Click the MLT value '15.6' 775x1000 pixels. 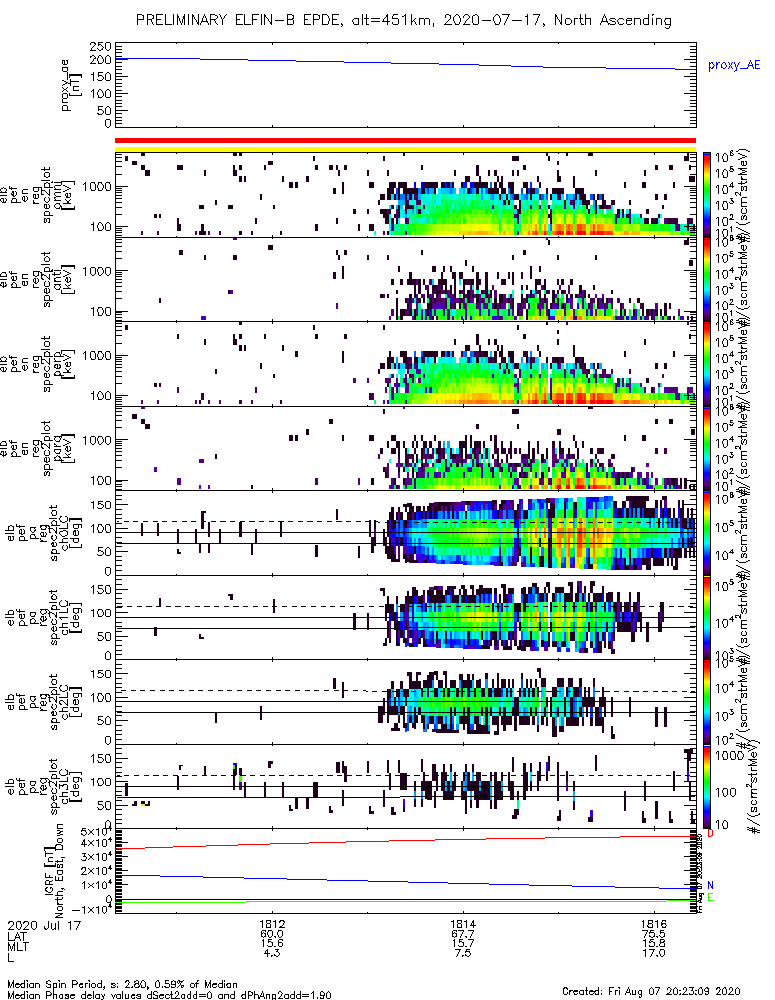tap(272, 944)
